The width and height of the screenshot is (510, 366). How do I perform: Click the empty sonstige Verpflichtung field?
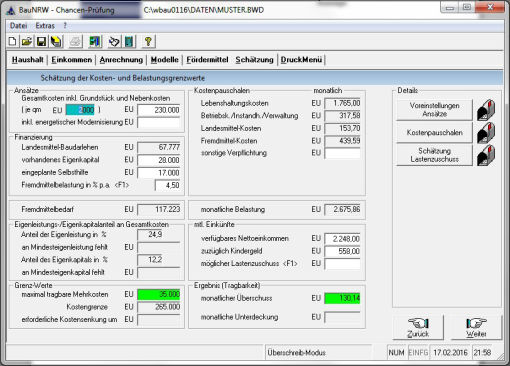[342, 153]
